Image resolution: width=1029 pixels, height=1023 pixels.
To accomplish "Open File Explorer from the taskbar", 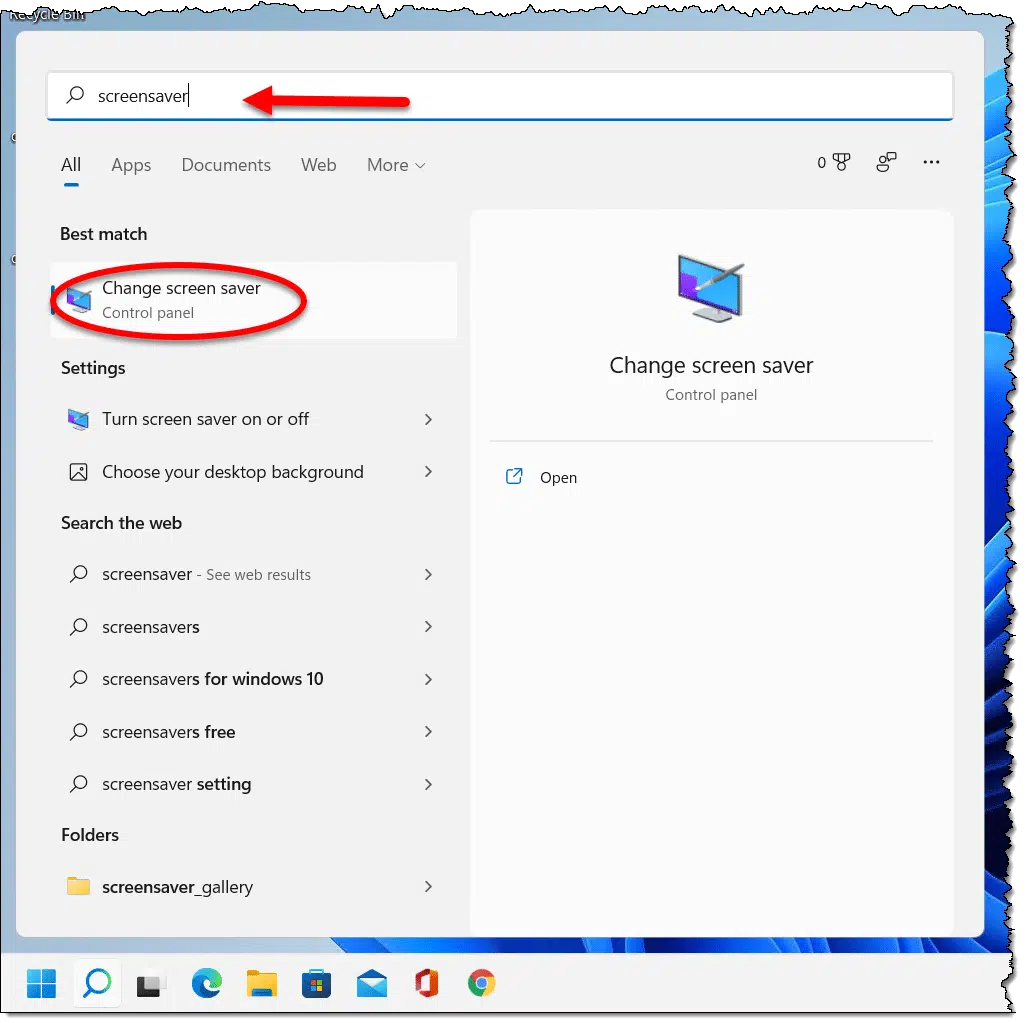I will tap(261, 985).
